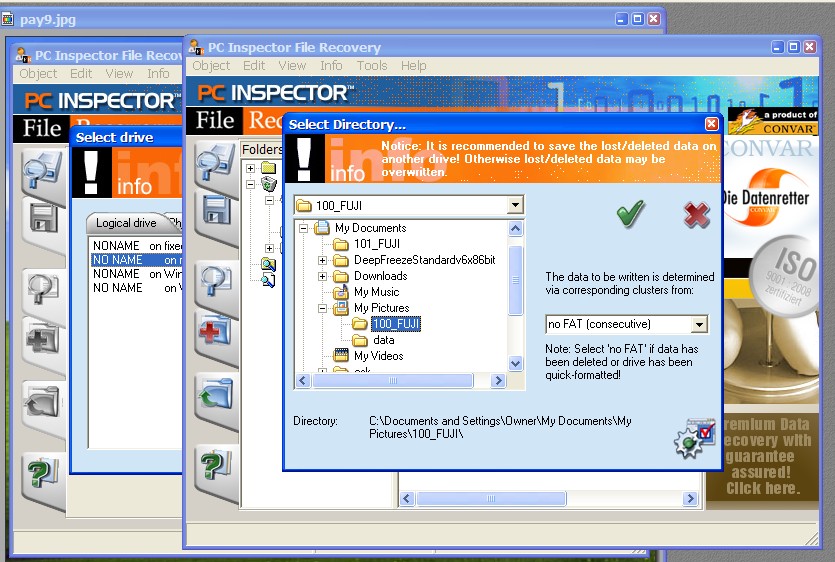The image size is (835, 562).
Task: Click horizontal scrollbar thumb in directory tree
Action: pos(392,380)
